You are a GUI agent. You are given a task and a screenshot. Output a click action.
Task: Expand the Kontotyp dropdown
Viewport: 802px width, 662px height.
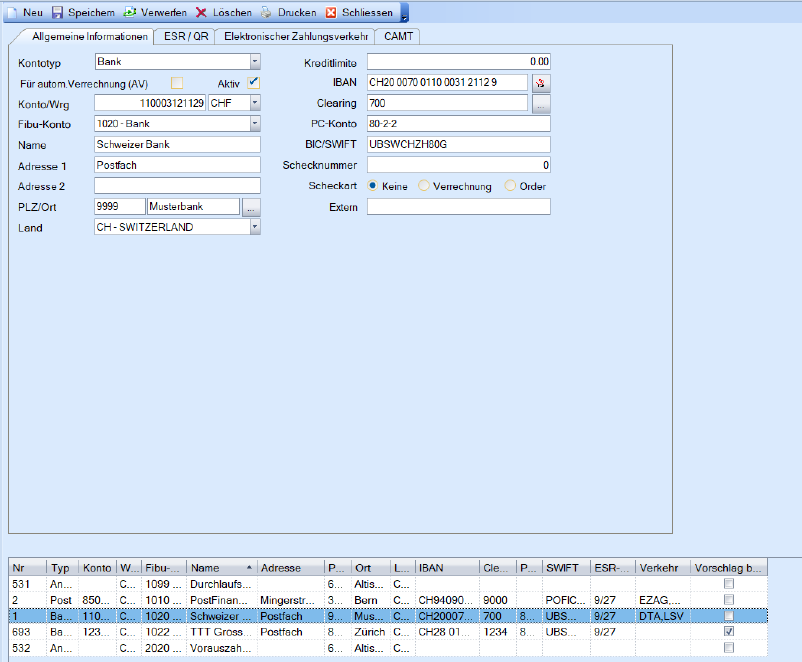[255, 62]
